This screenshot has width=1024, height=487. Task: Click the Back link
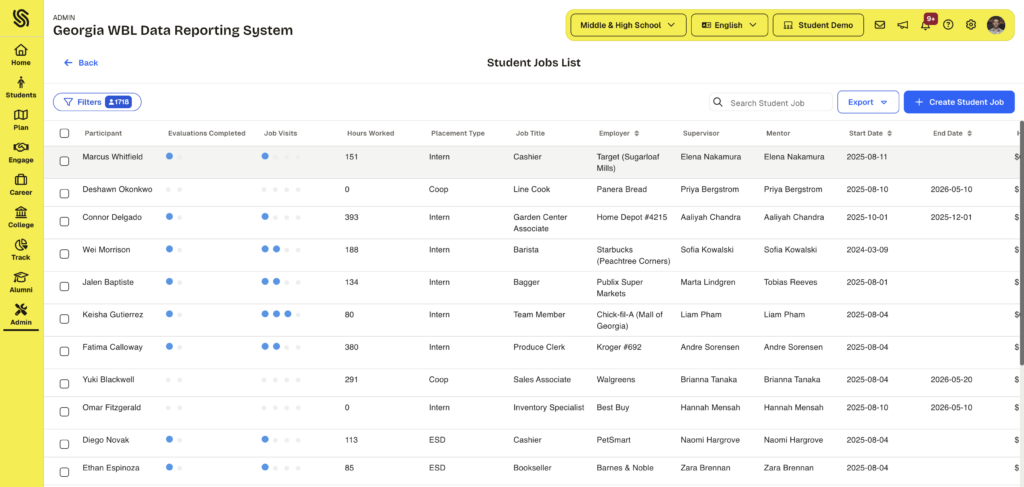pos(81,63)
